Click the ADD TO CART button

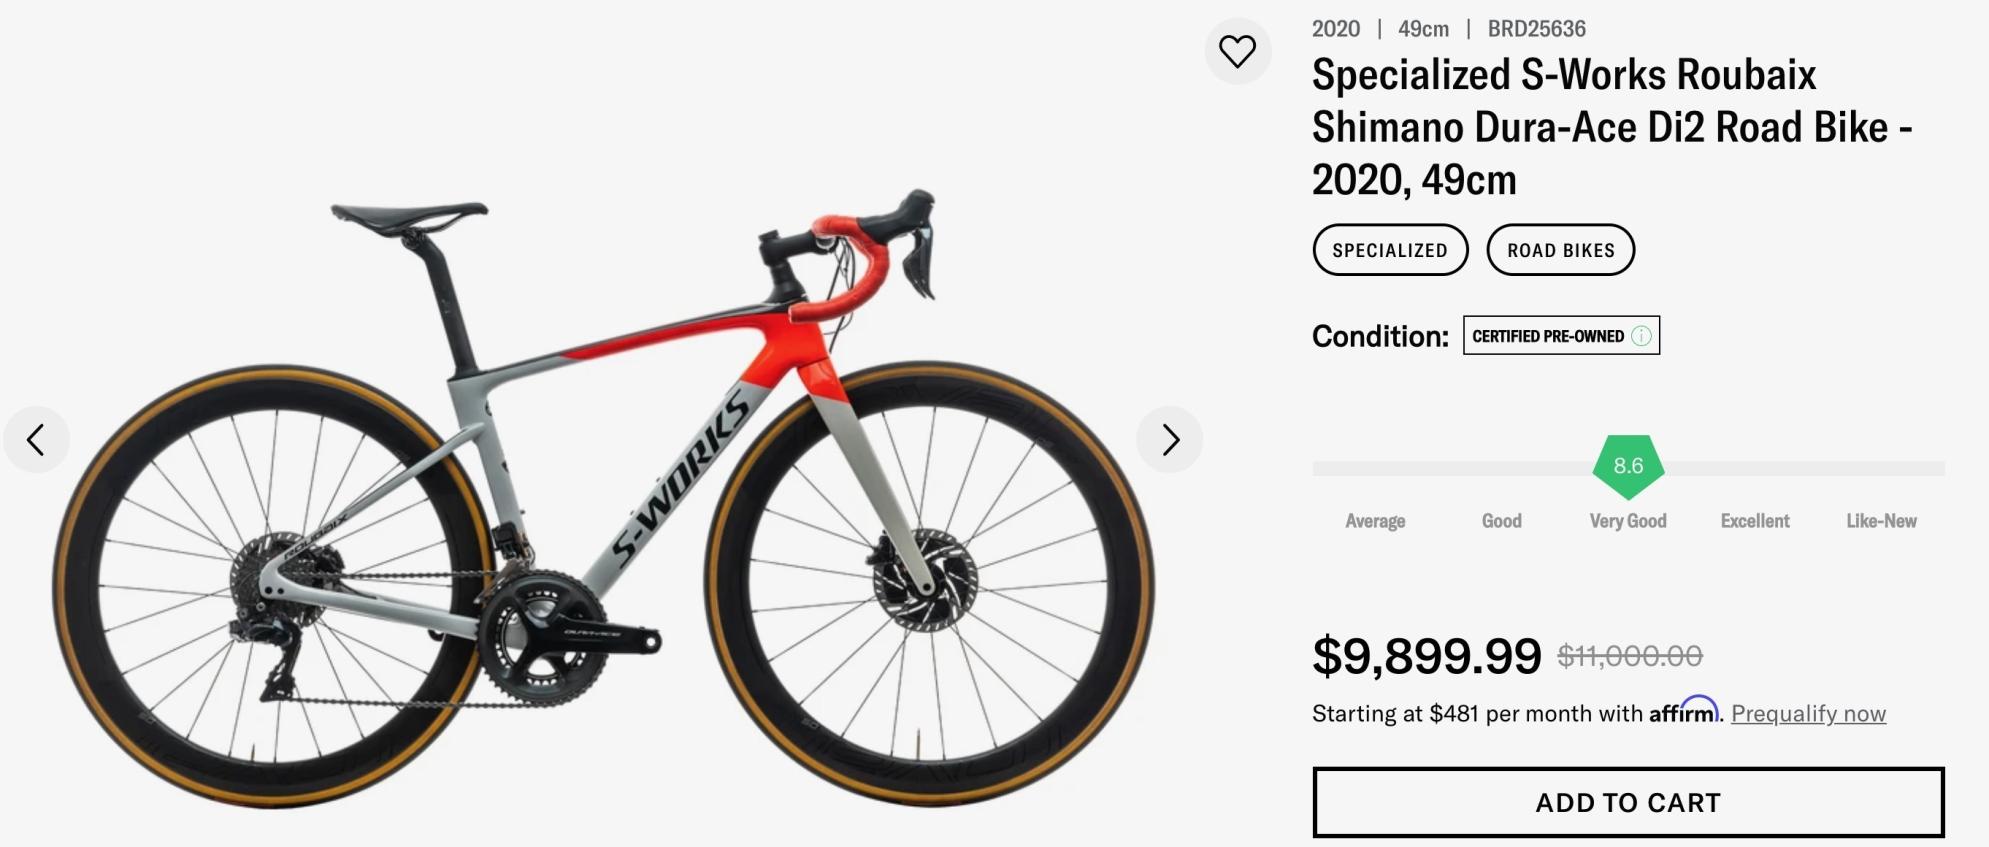pyautogui.click(x=1626, y=802)
